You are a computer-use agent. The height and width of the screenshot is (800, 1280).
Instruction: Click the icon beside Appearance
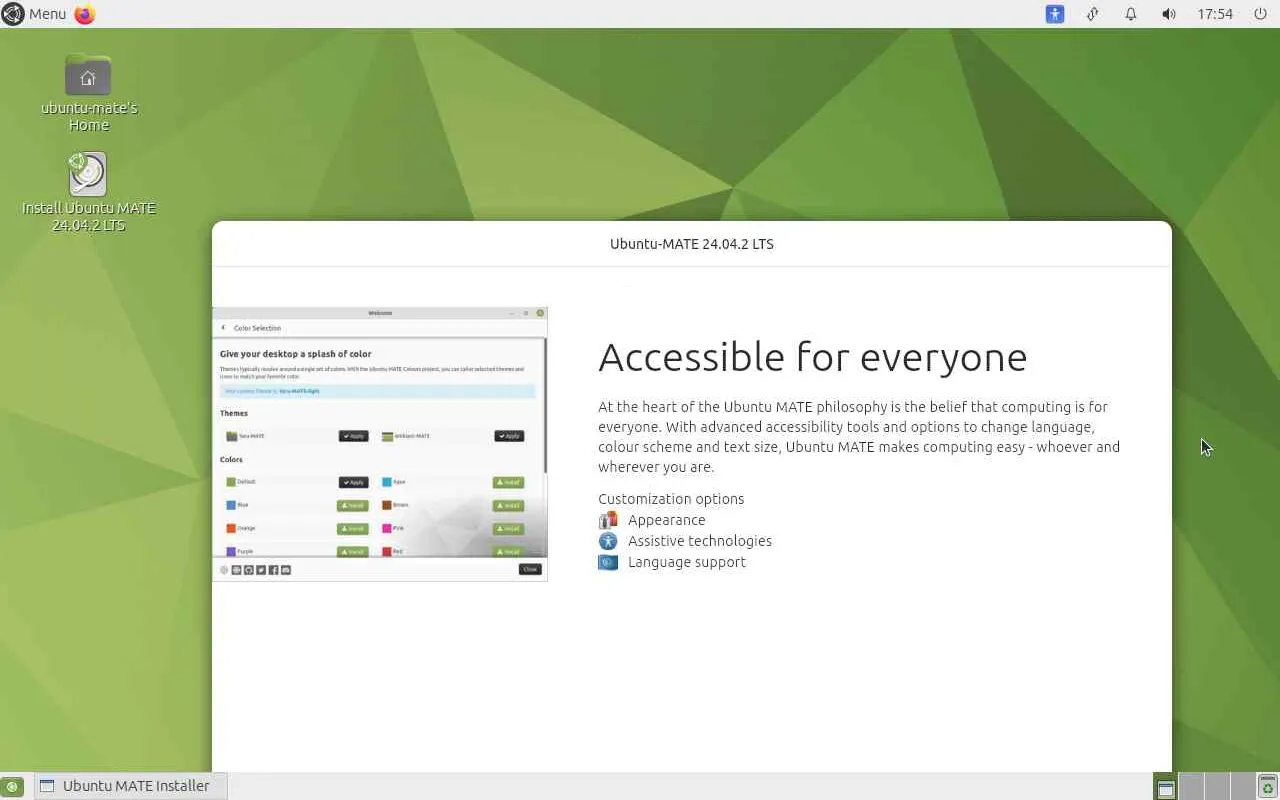[608, 520]
